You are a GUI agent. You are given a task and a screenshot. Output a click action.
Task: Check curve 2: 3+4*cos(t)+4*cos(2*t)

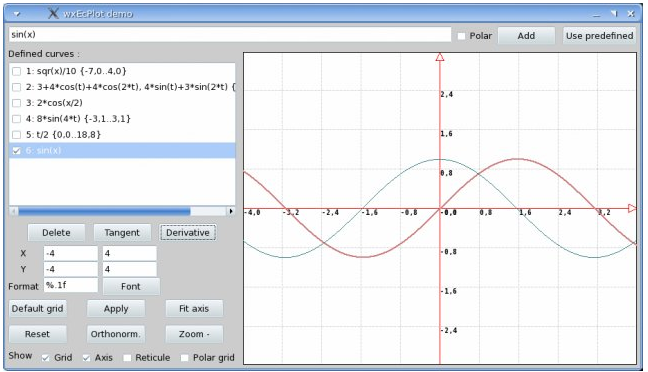(17, 87)
